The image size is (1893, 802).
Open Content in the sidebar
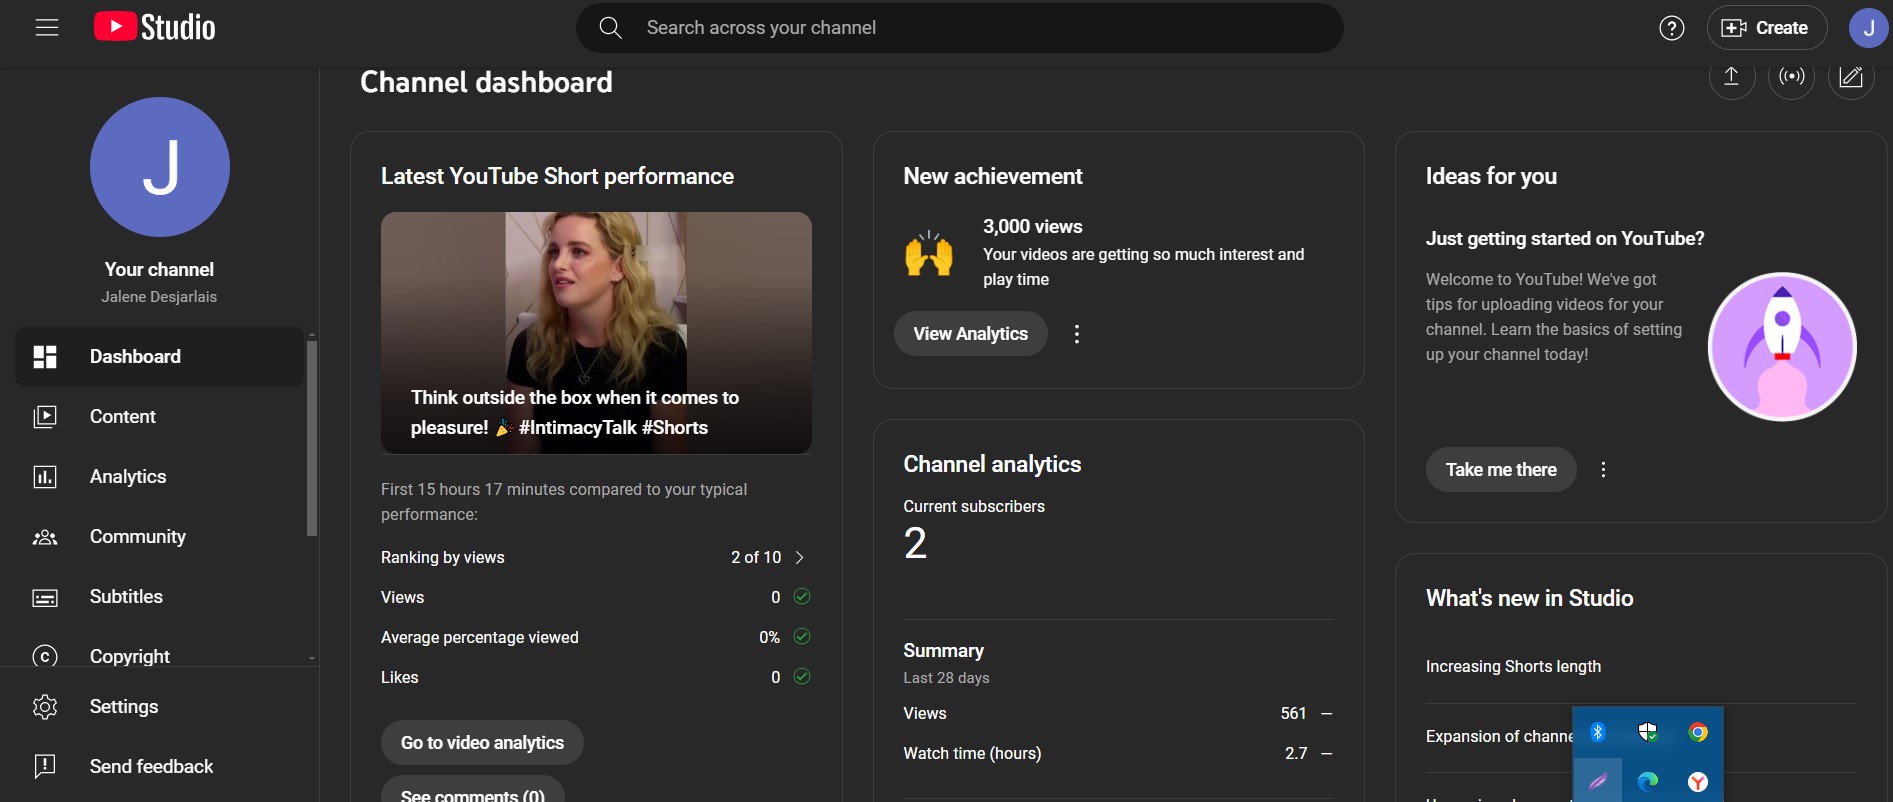(x=122, y=417)
